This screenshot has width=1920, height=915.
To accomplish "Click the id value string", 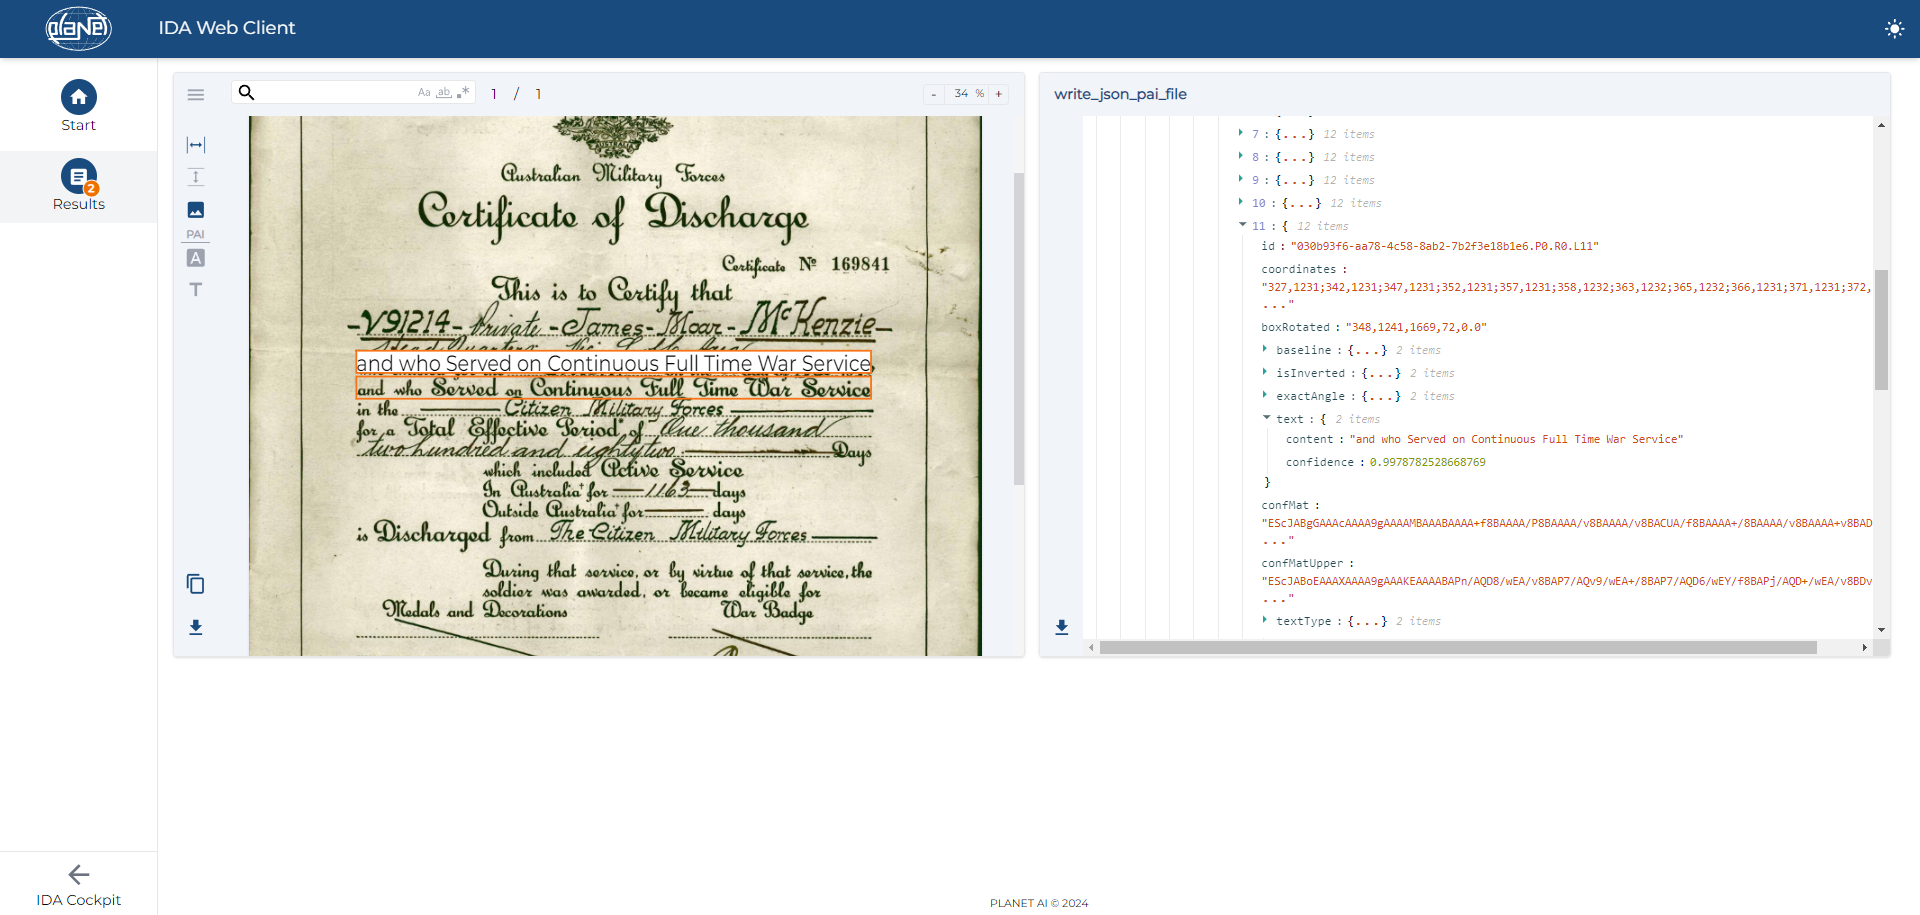I will (1444, 246).
